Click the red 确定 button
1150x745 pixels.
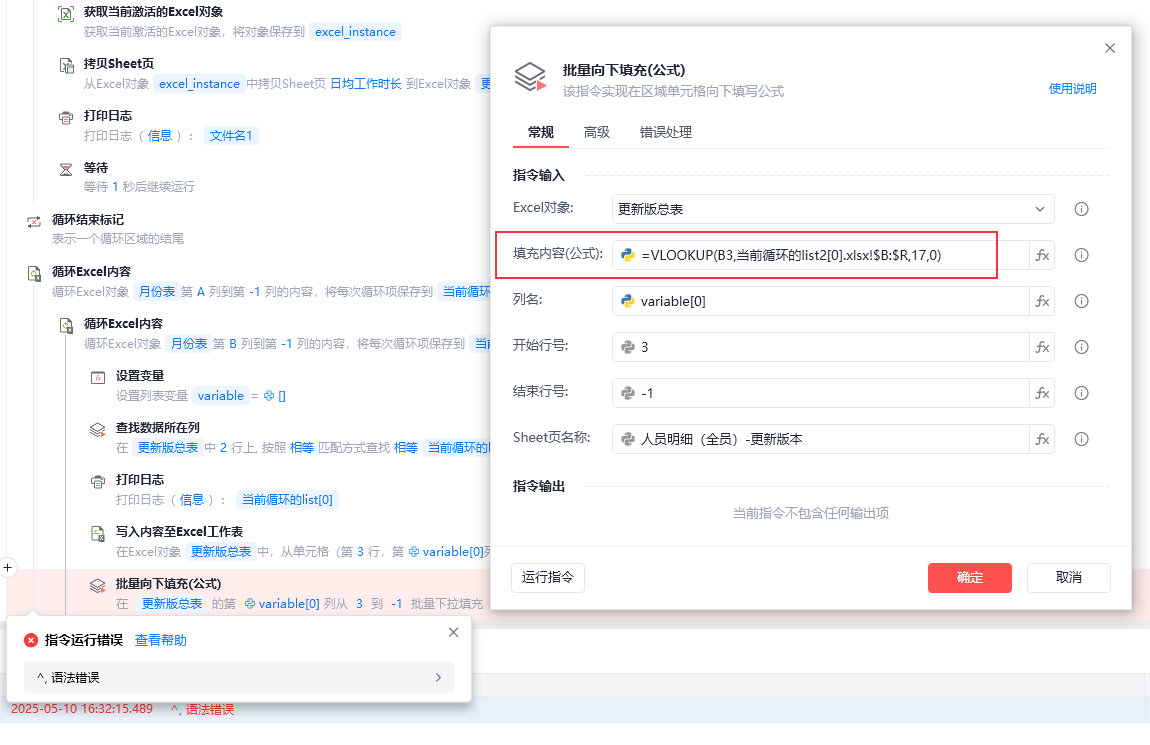tap(970, 578)
